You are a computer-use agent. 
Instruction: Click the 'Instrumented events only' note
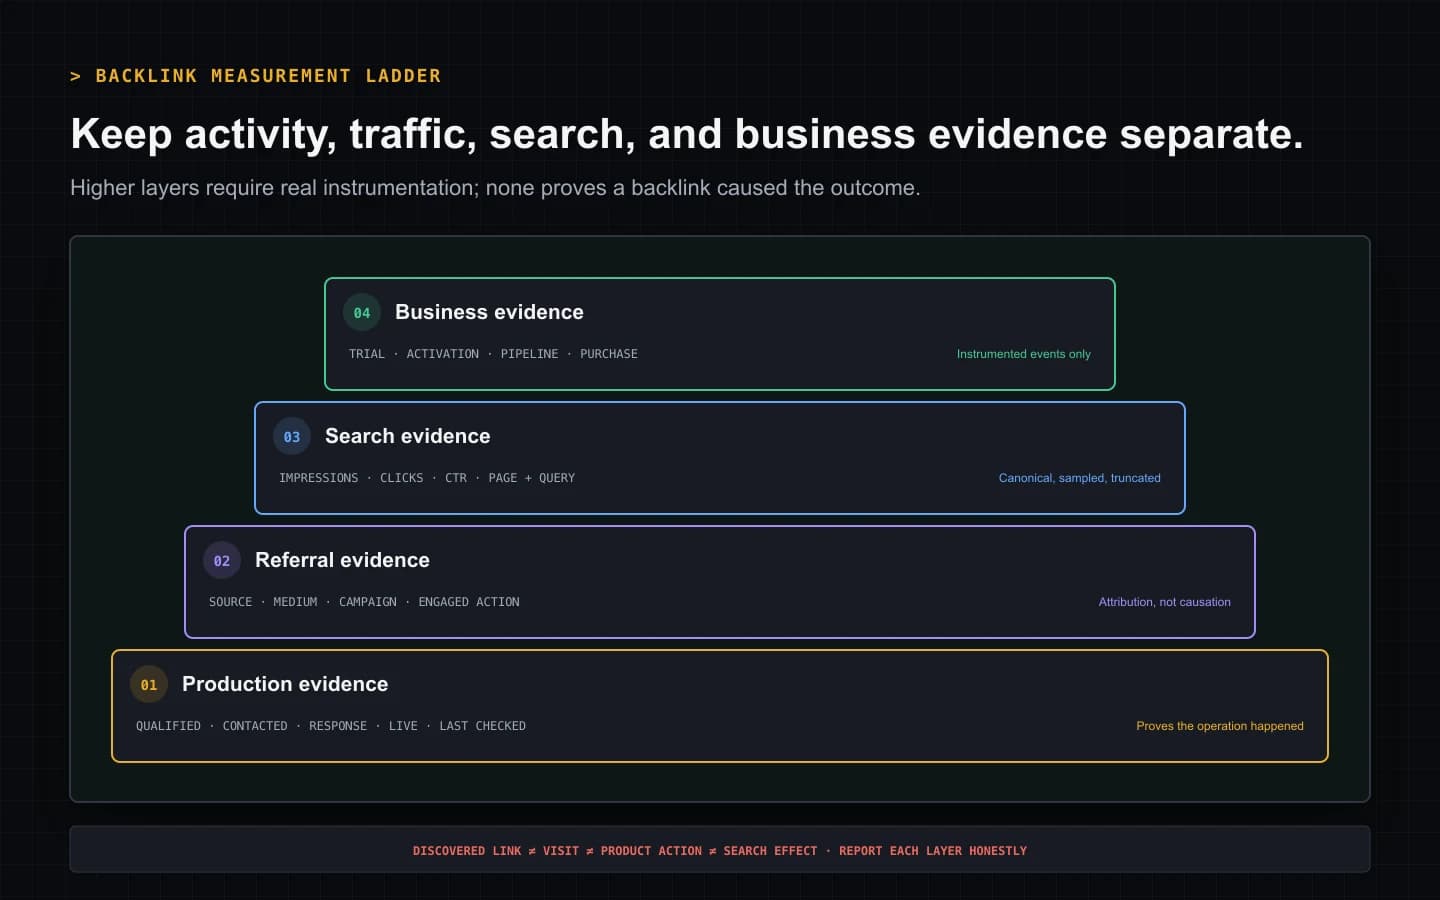1023,354
